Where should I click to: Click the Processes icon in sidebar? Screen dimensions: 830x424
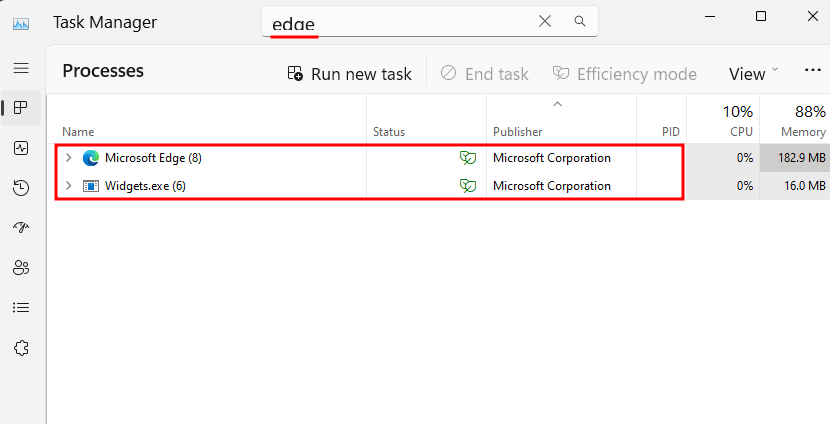pos(21,108)
